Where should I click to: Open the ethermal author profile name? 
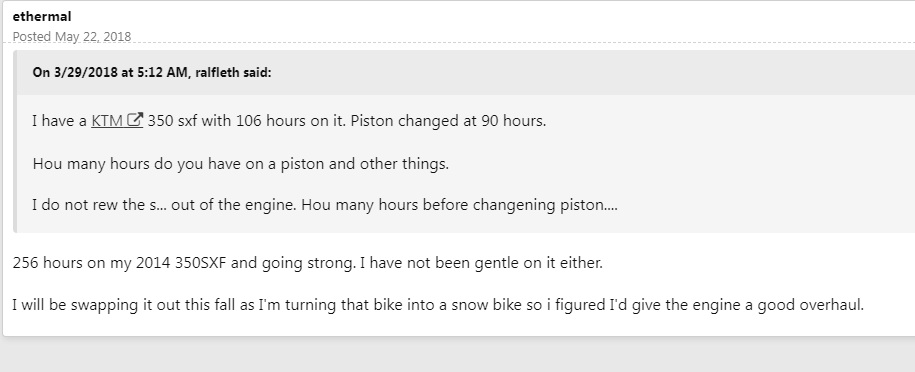tap(42, 16)
